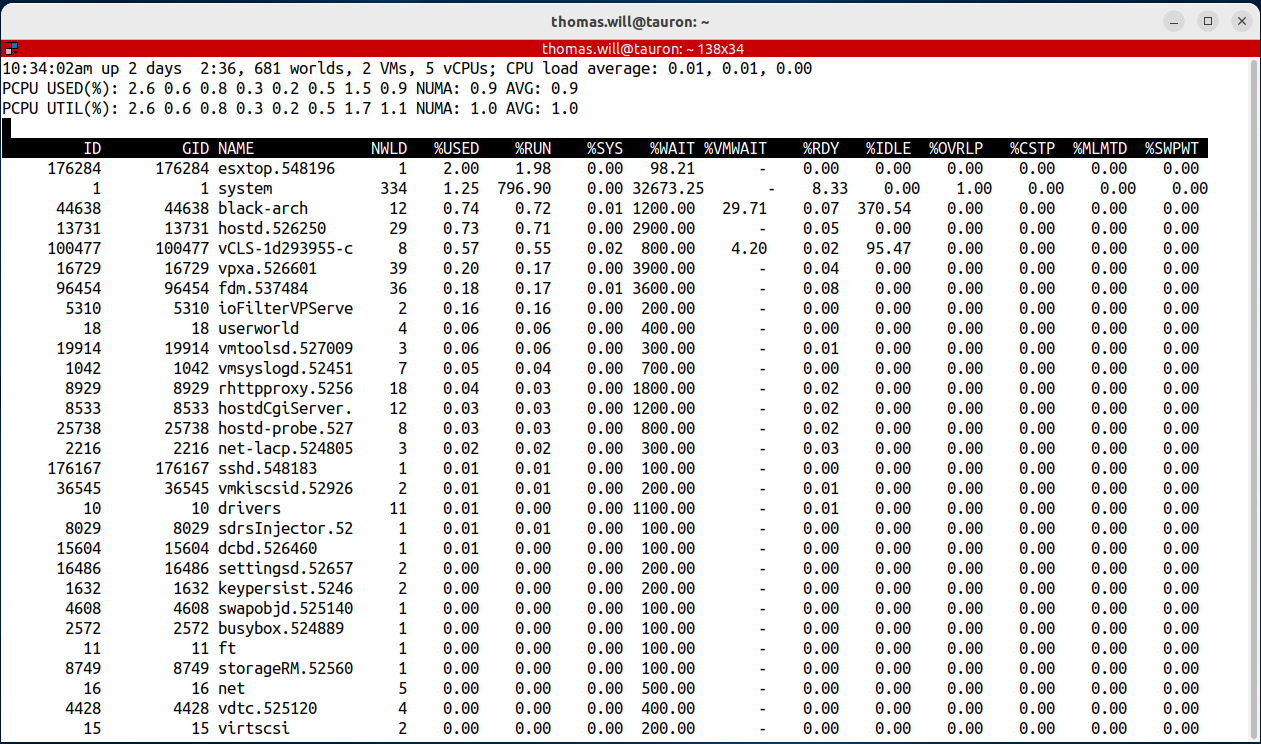Select the %RDY column header
The image size is (1261, 744).
[820, 148]
